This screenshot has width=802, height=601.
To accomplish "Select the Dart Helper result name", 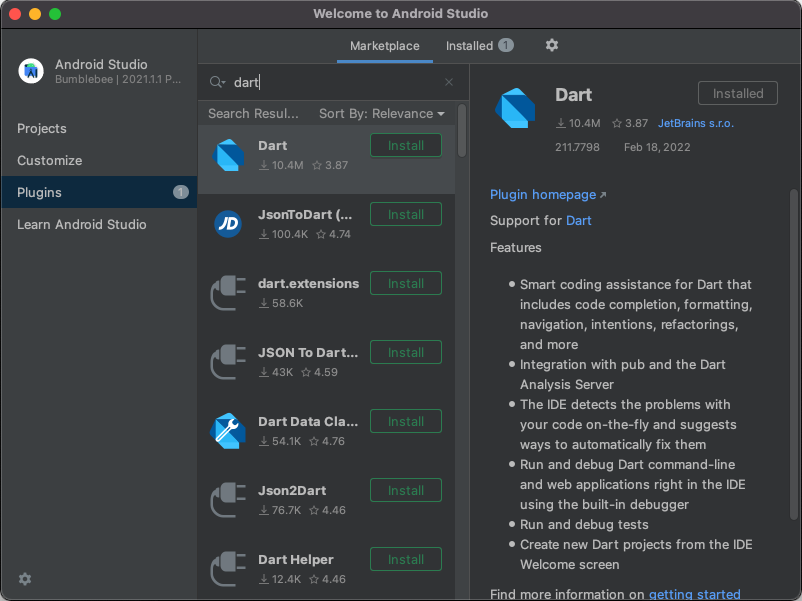I will point(296,560).
